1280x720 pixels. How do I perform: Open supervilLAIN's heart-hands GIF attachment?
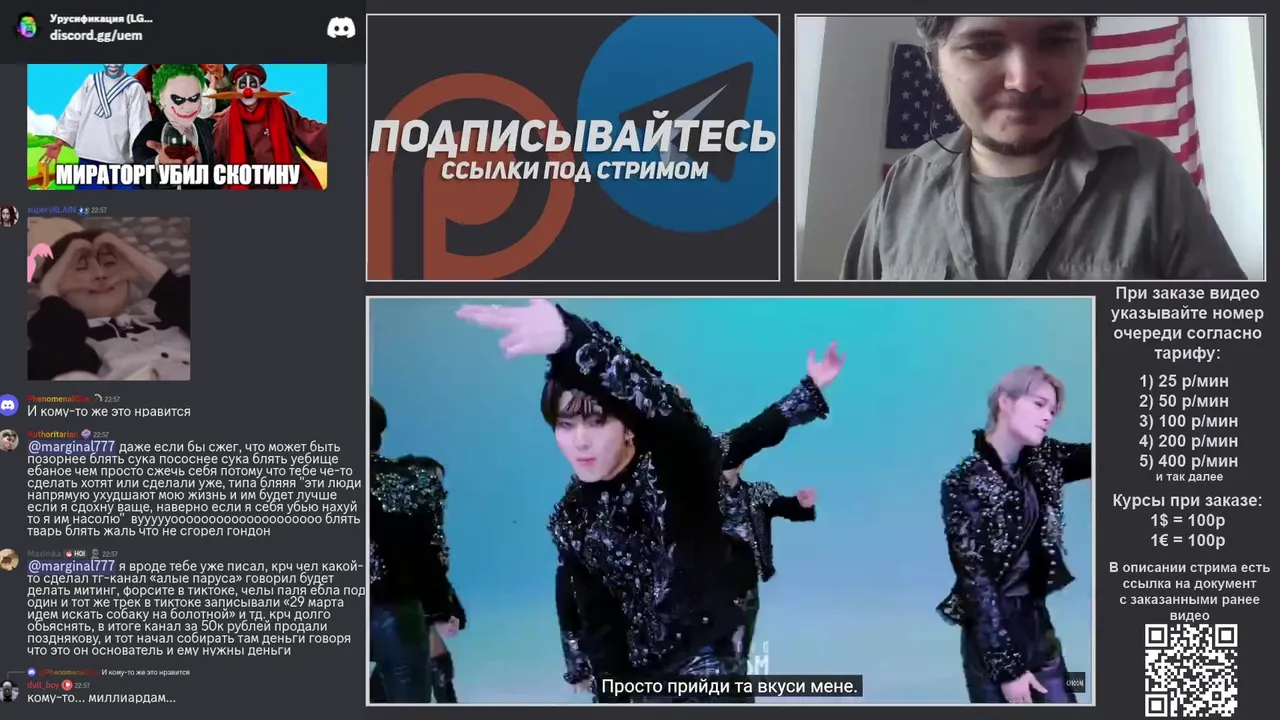[x=108, y=299]
